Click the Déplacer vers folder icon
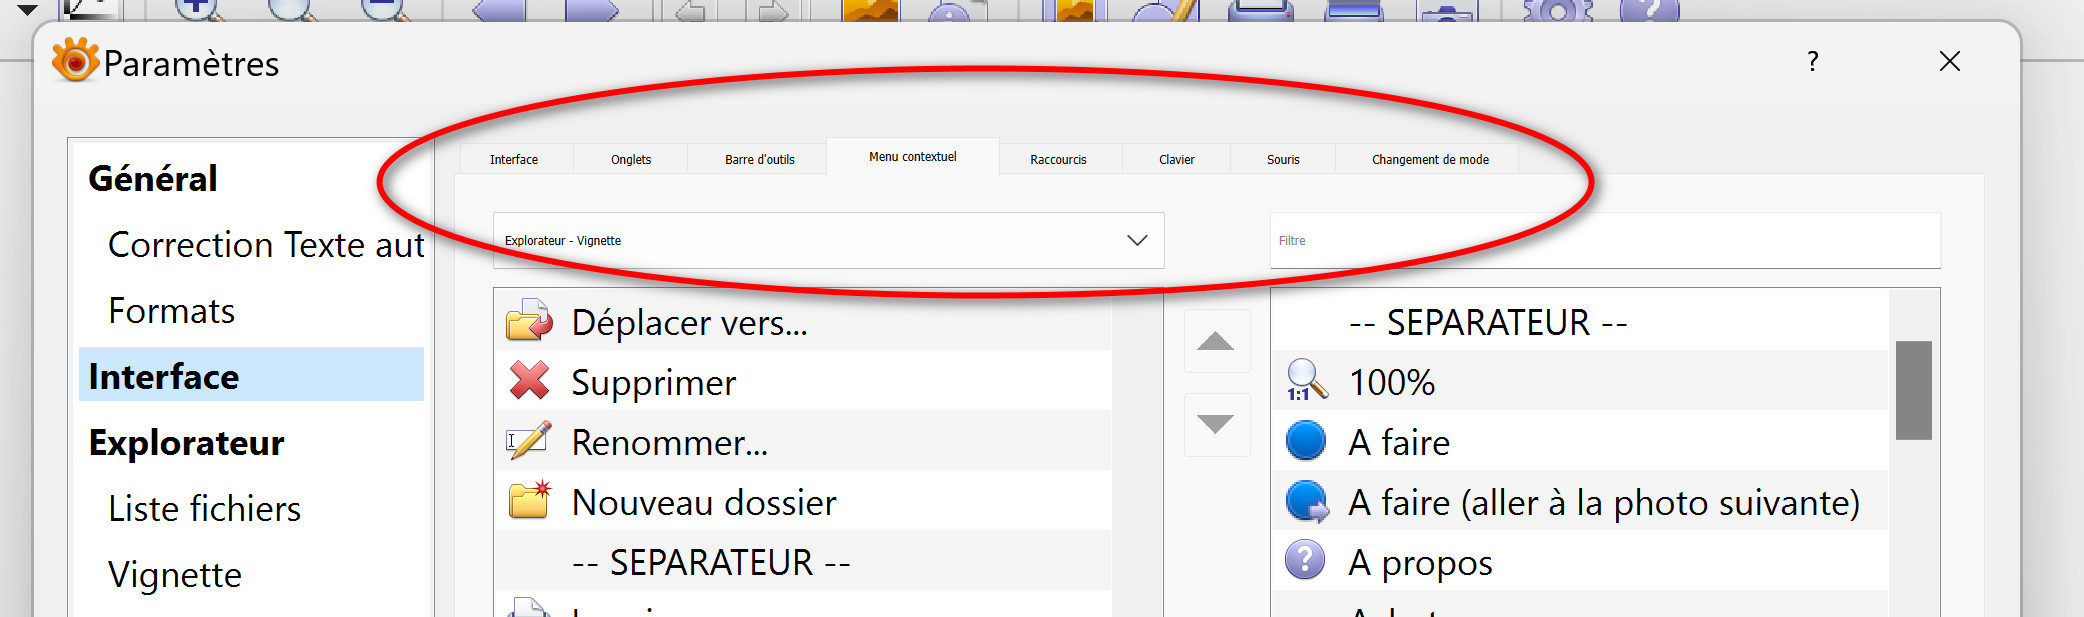The image size is (2084, 617). click(528, 321)
